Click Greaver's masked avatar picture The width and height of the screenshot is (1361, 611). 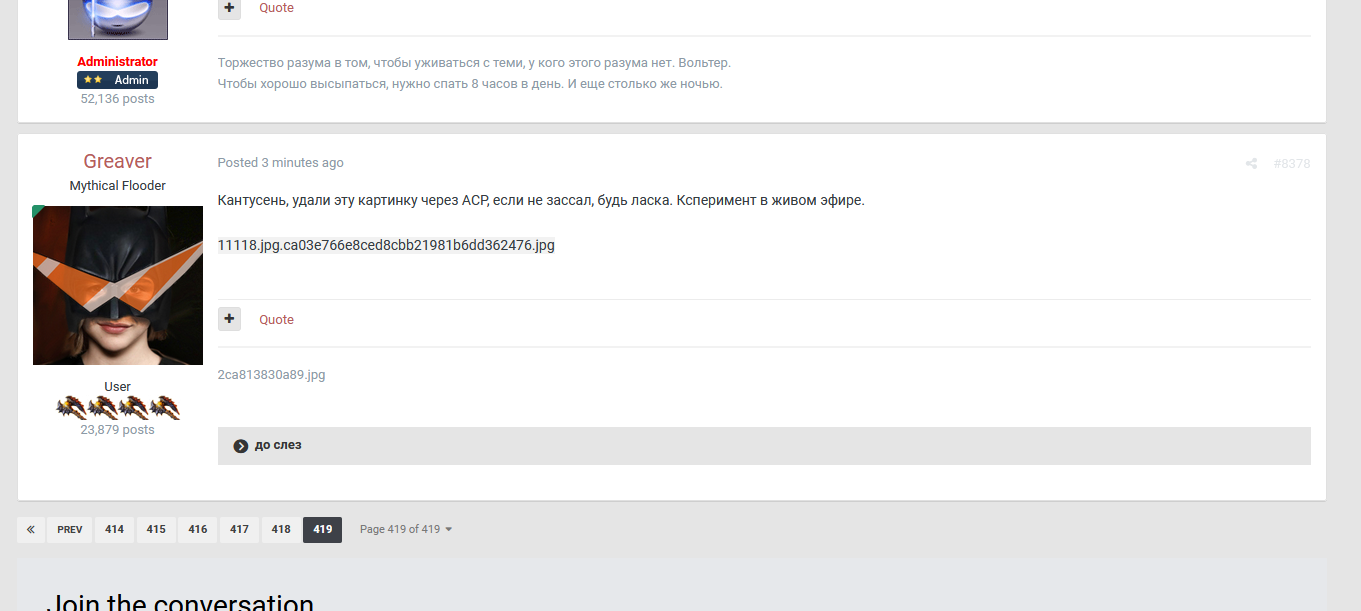pyautogui.click(x=117, y=285)
